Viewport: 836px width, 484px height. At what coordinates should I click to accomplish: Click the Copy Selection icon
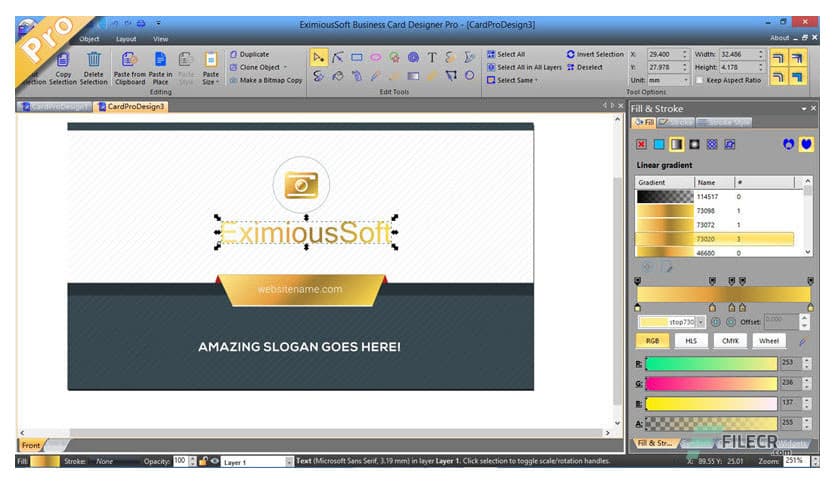click(x=63, y=60)
